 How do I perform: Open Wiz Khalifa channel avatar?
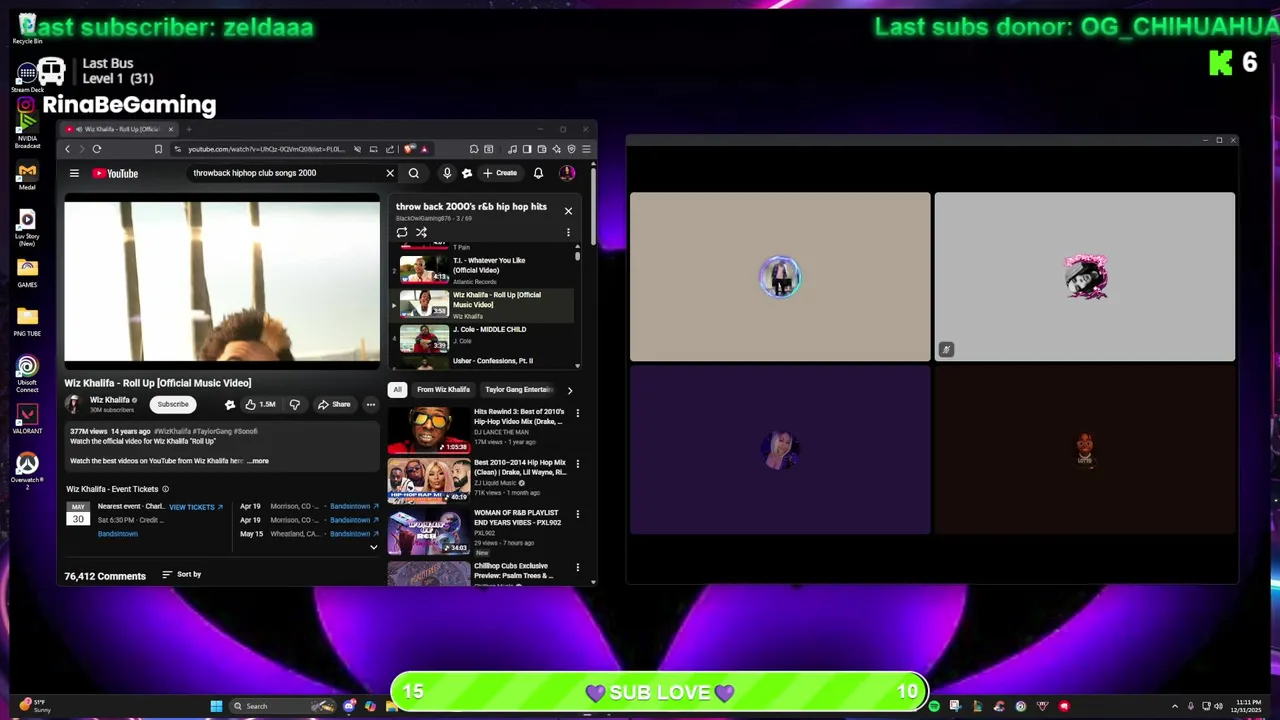[x=73, y=404]
